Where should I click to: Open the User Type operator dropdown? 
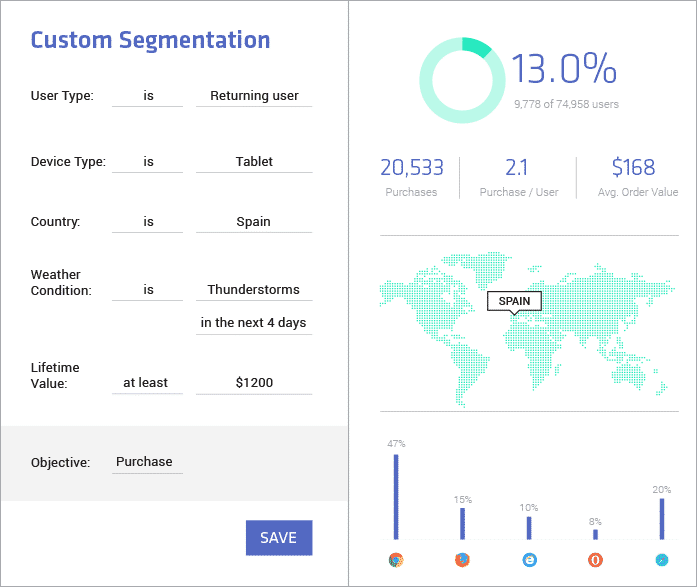[x=148, y=97]
